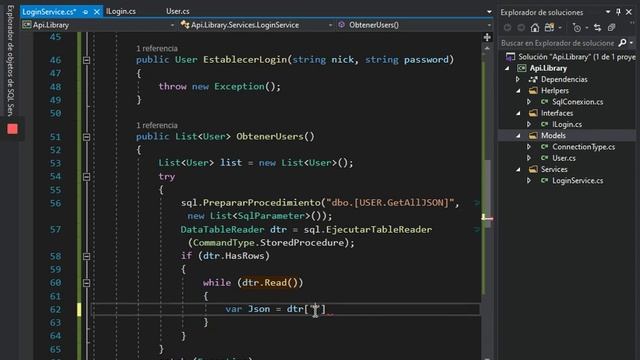
Task: Open the view switcher dropdown arrow
Action: (560, 28)
